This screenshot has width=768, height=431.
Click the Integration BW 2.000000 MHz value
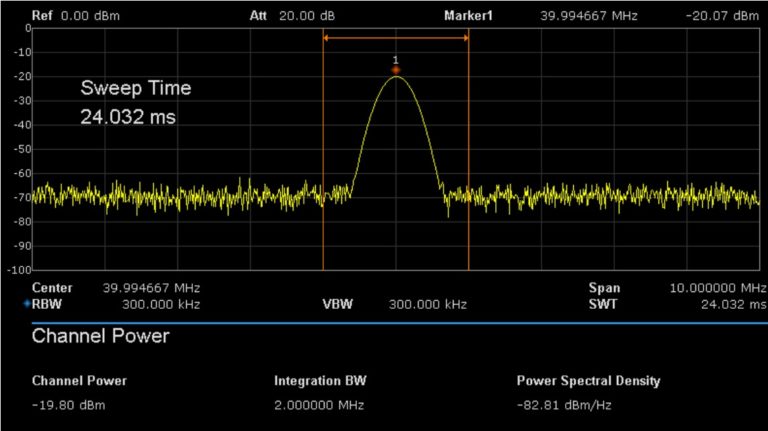(x=319, y=405)
